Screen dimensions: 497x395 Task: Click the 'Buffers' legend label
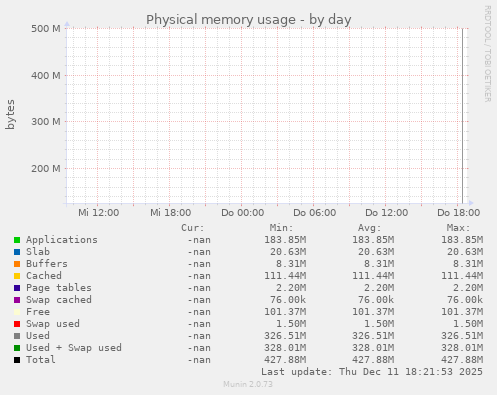coord(47,264)
